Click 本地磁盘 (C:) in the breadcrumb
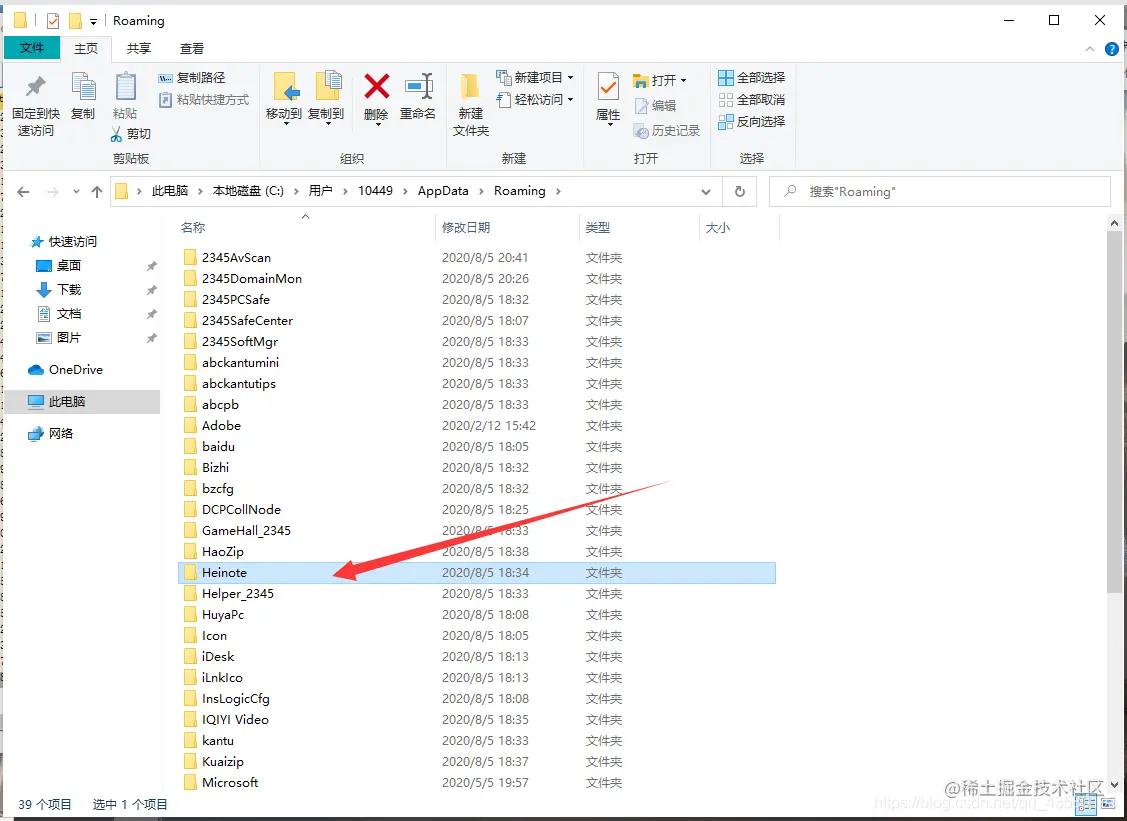 (x=248, y=191)
